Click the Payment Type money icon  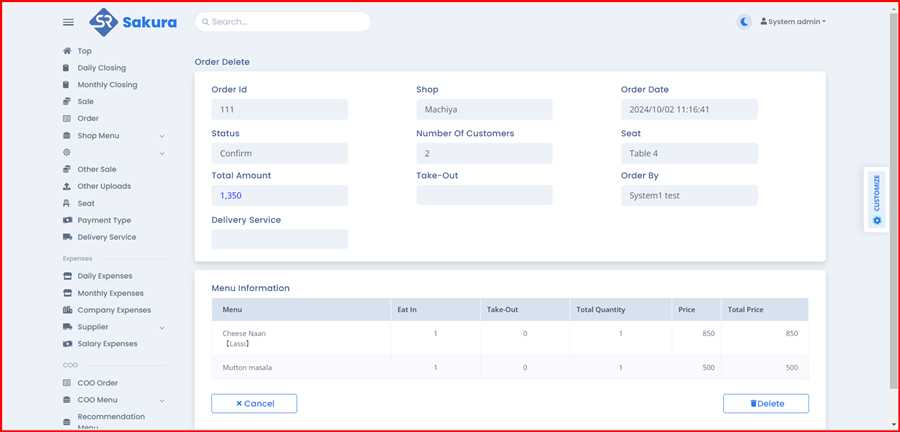(x=67, y=220)
